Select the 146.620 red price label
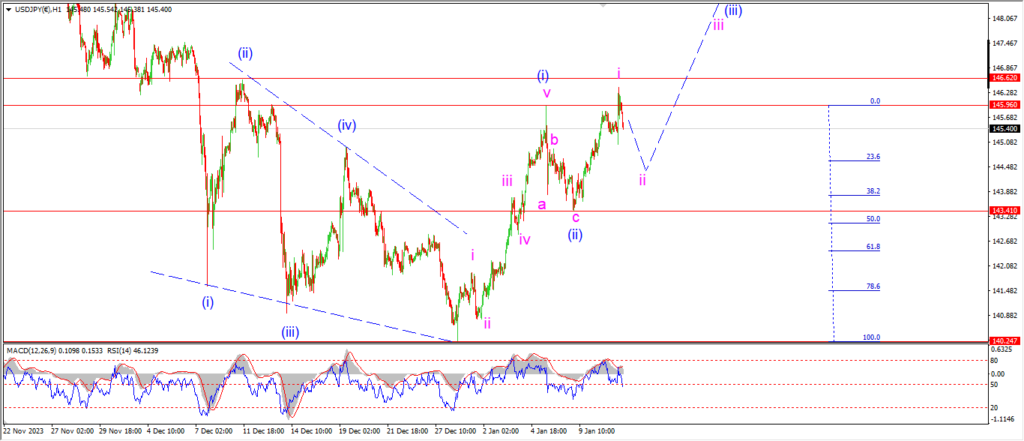 tap(1004, 78)
